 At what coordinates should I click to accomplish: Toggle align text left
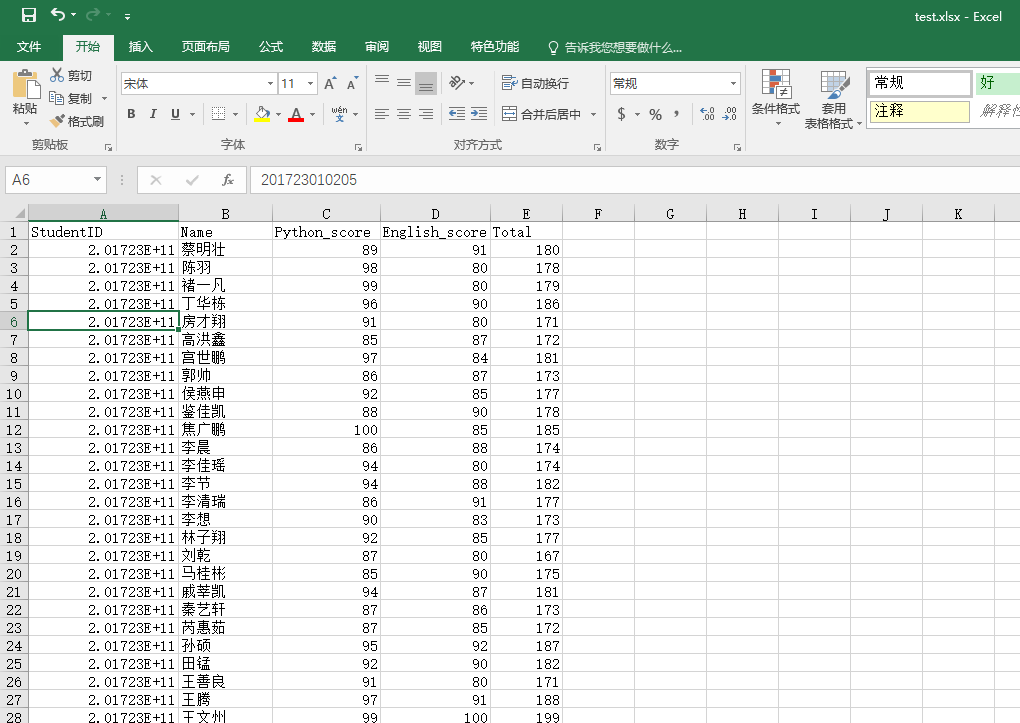pyautogui.click(x=382, y=114)
